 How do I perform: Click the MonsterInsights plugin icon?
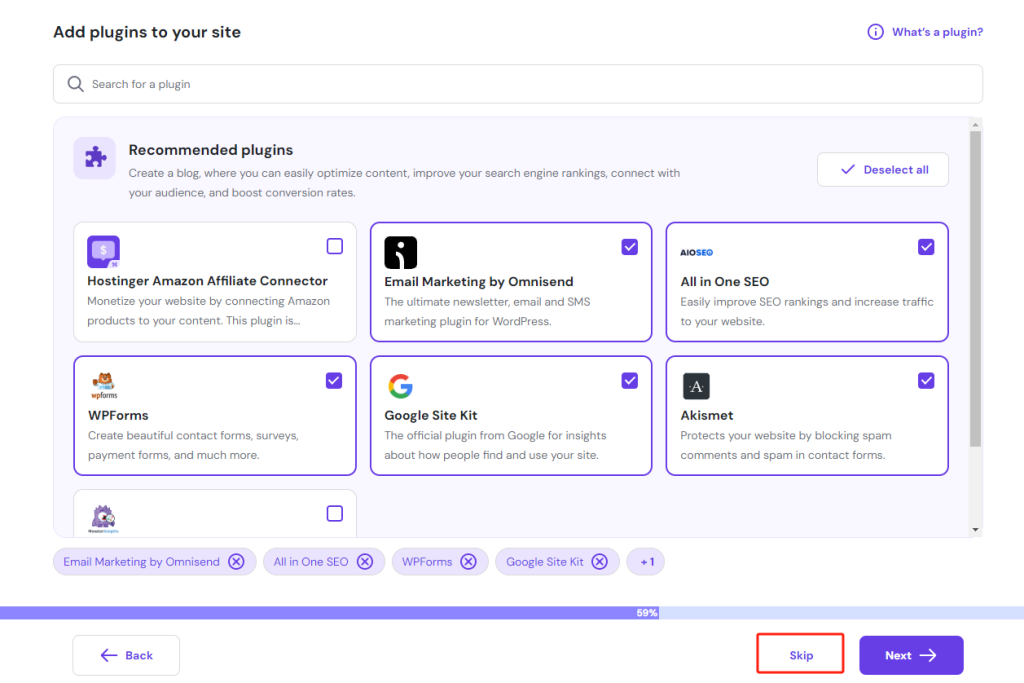(x=103, y=517)
